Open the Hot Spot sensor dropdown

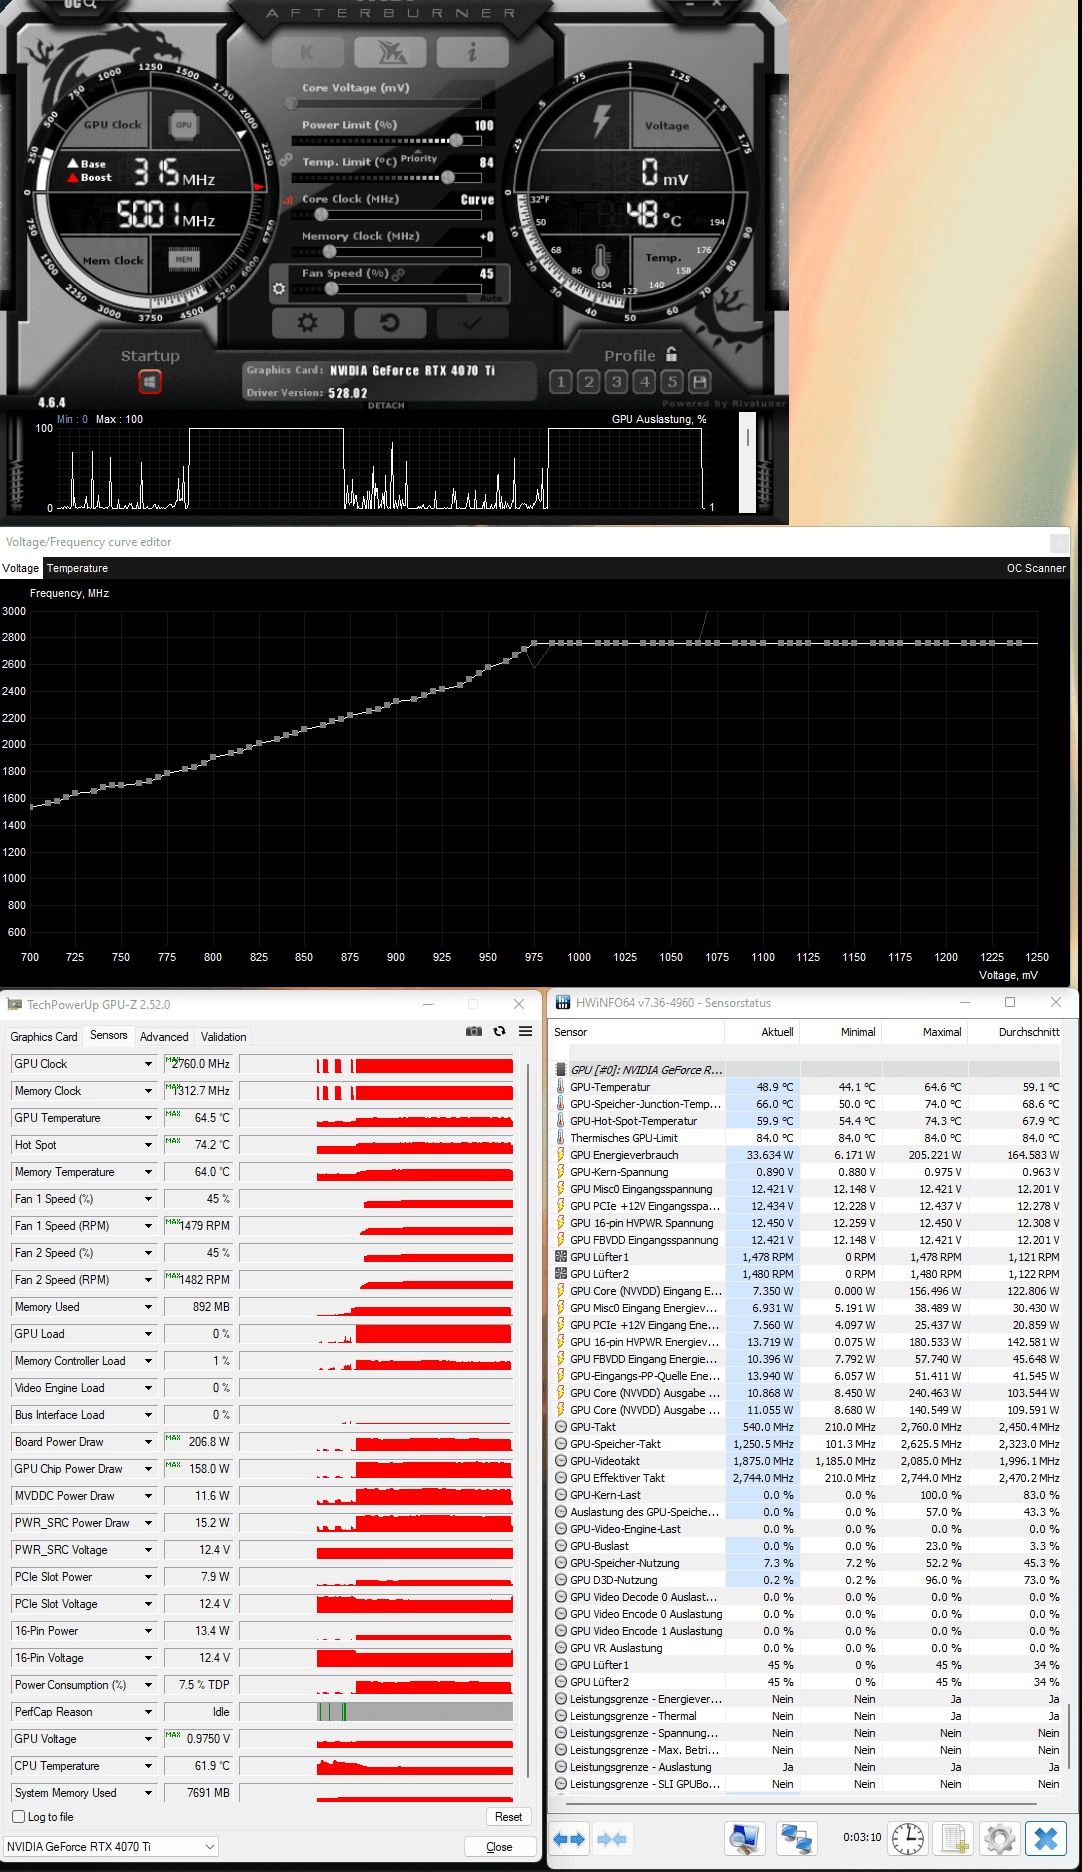point(148,1145)
